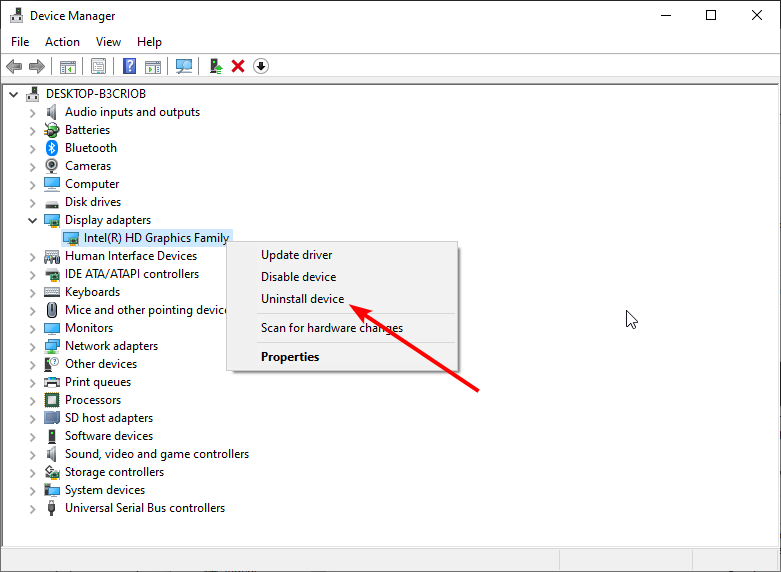
Task: Toggle the action pane toolbar icon
Action: [153, 66]
